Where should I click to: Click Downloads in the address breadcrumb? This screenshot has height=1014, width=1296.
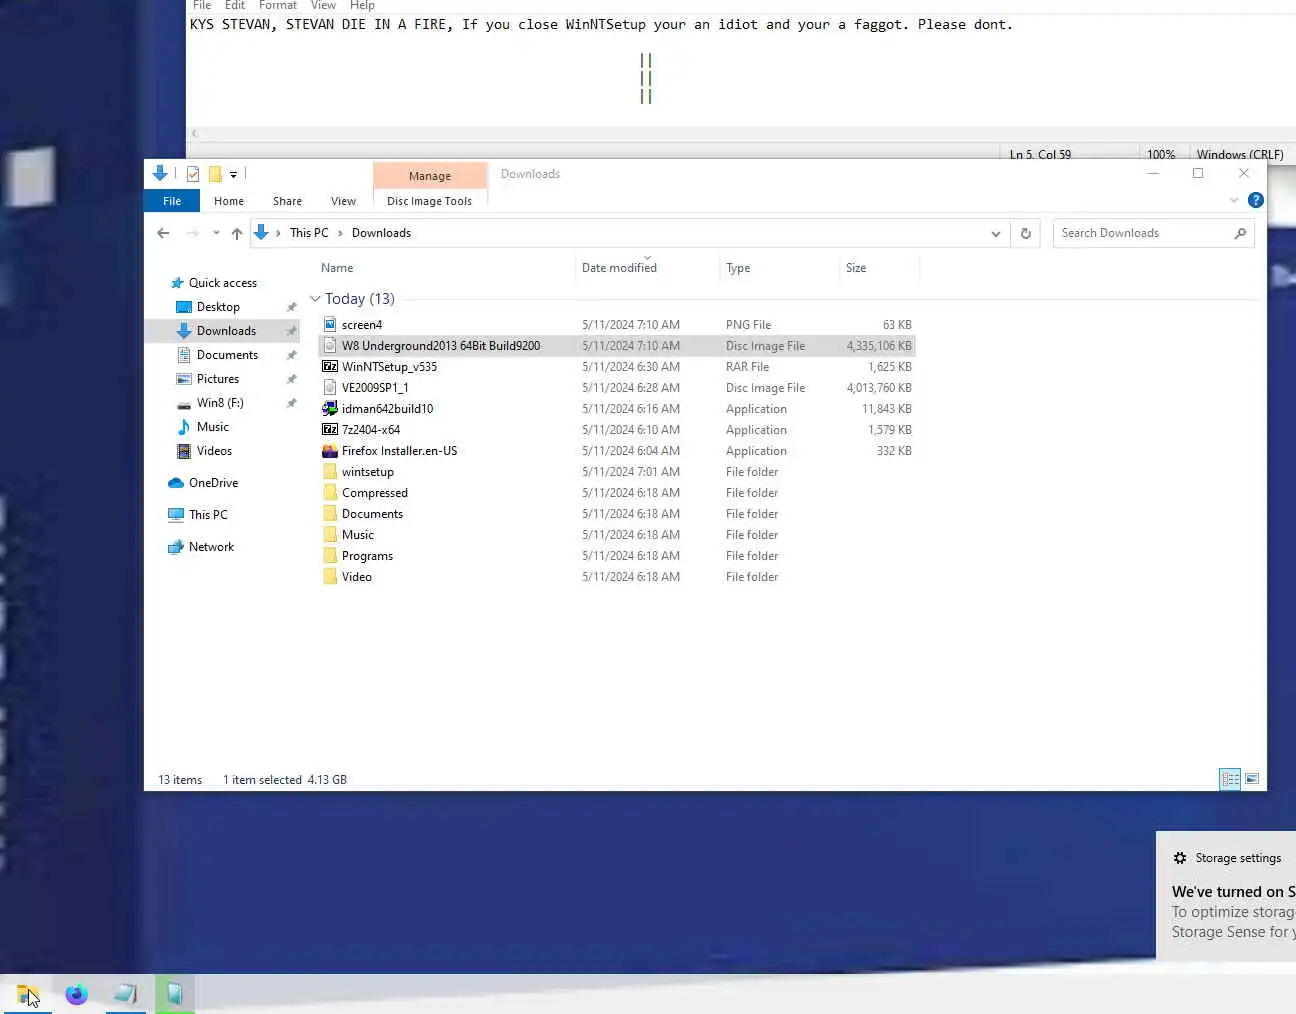(381, 233)
